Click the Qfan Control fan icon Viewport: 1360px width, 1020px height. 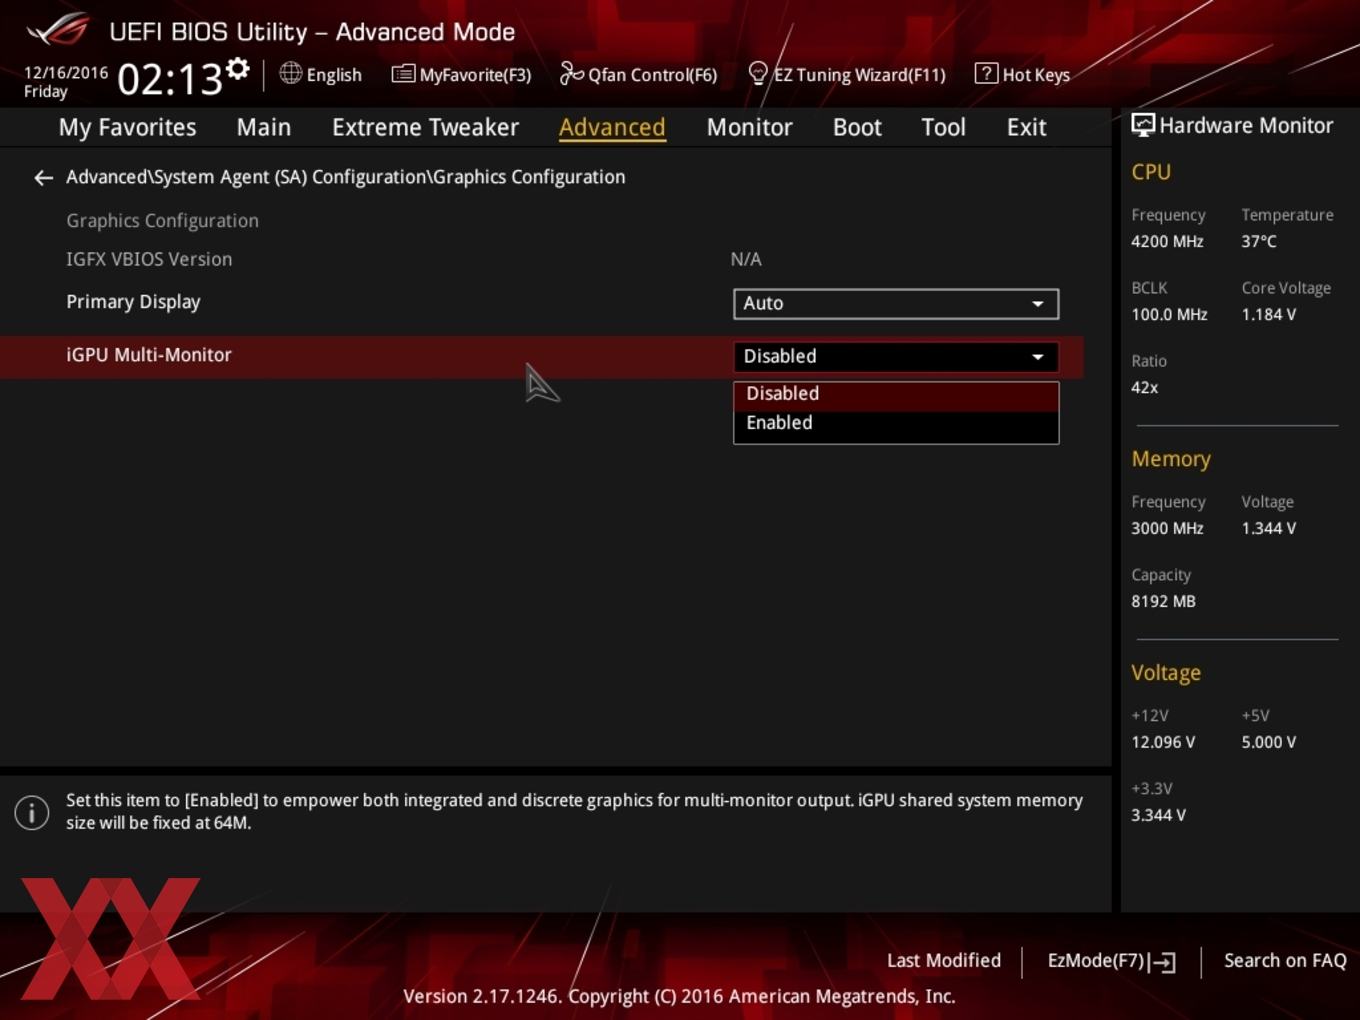click(x=571, y=73)
